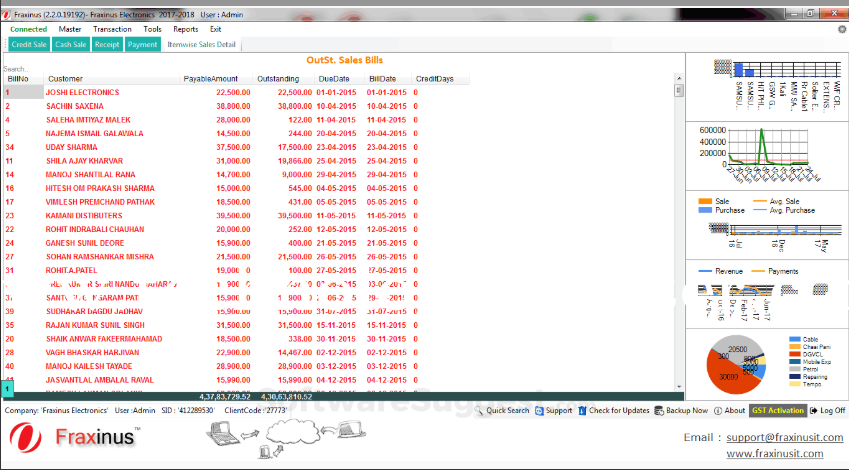Click the Log Off icon
This screenshot has height=470, width=849.
813,411
